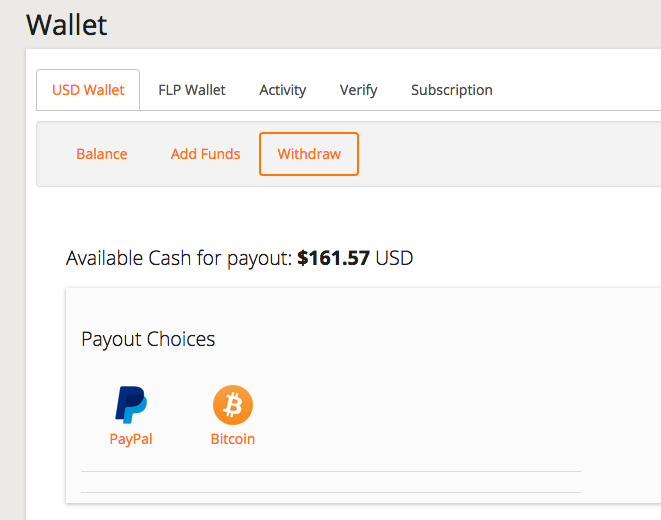Switch to the Subscription tab
The height and width of the screenshot is (520, 661).
pyautogui.click(x=452, y=90)
